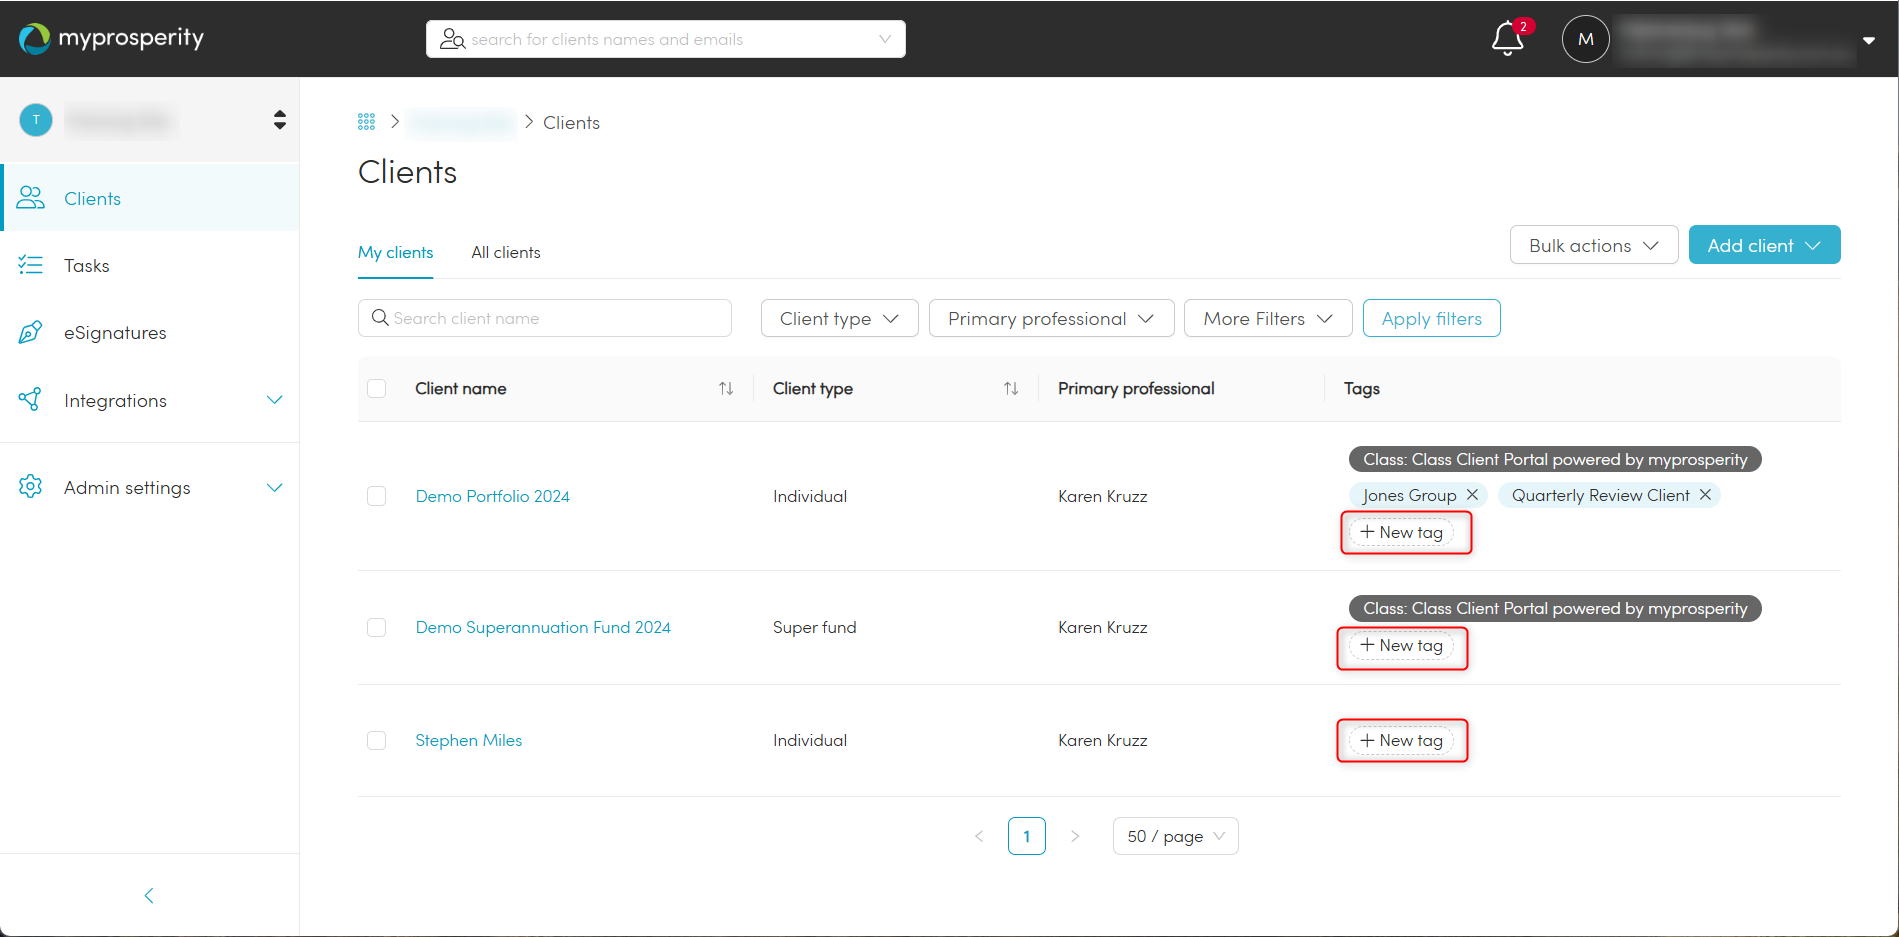Image resolution: width=1899 pixels, height=937 pixels.
Task: Click the Admin settings gear icon
Action: (31, 487)
